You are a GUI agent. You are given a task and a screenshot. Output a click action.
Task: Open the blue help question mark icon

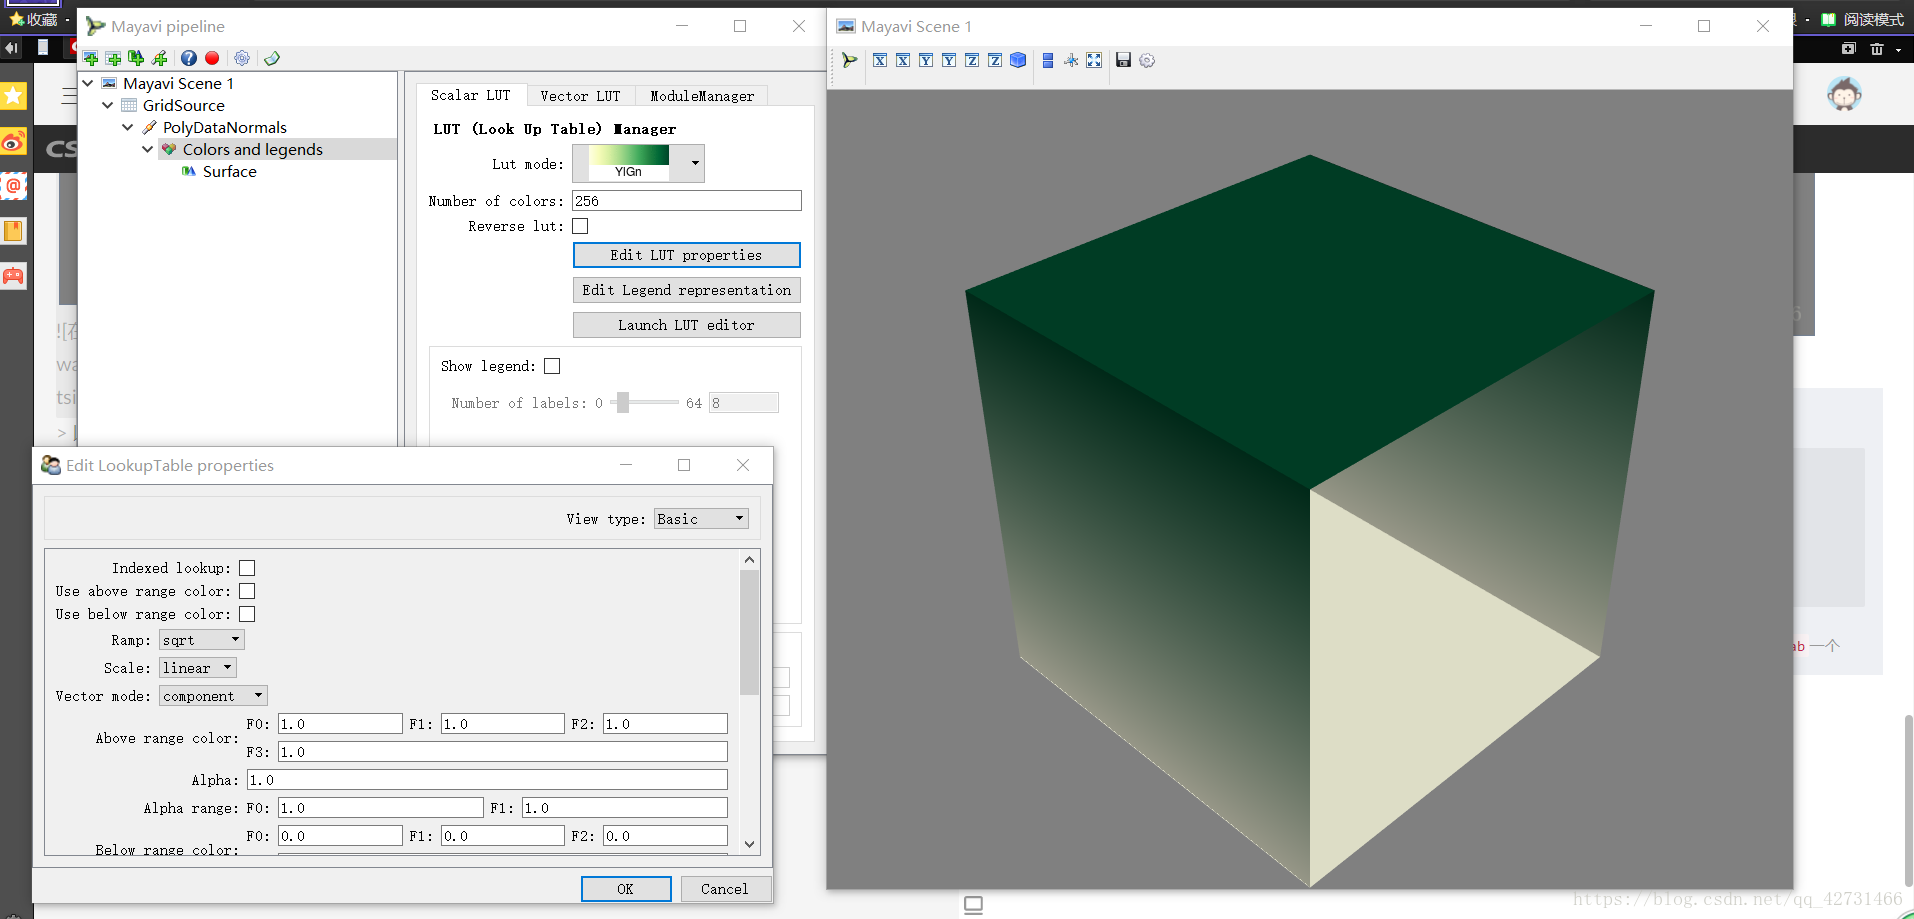click(188, 59)
